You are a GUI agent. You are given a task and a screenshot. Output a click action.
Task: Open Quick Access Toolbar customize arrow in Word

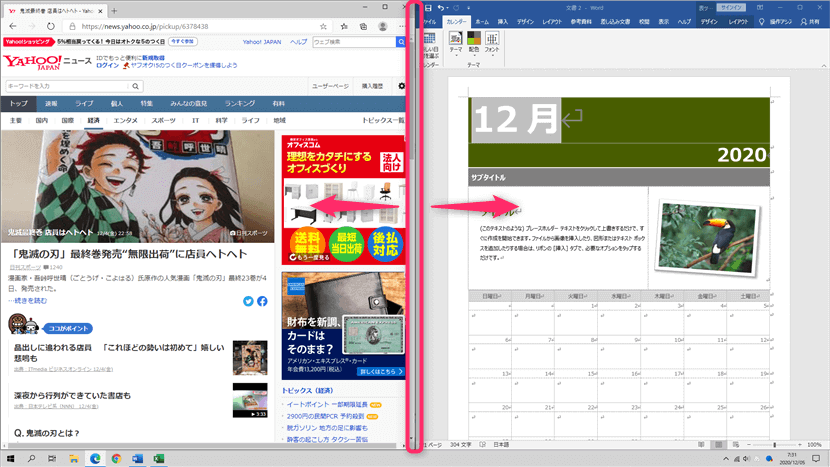coord(468,7)
